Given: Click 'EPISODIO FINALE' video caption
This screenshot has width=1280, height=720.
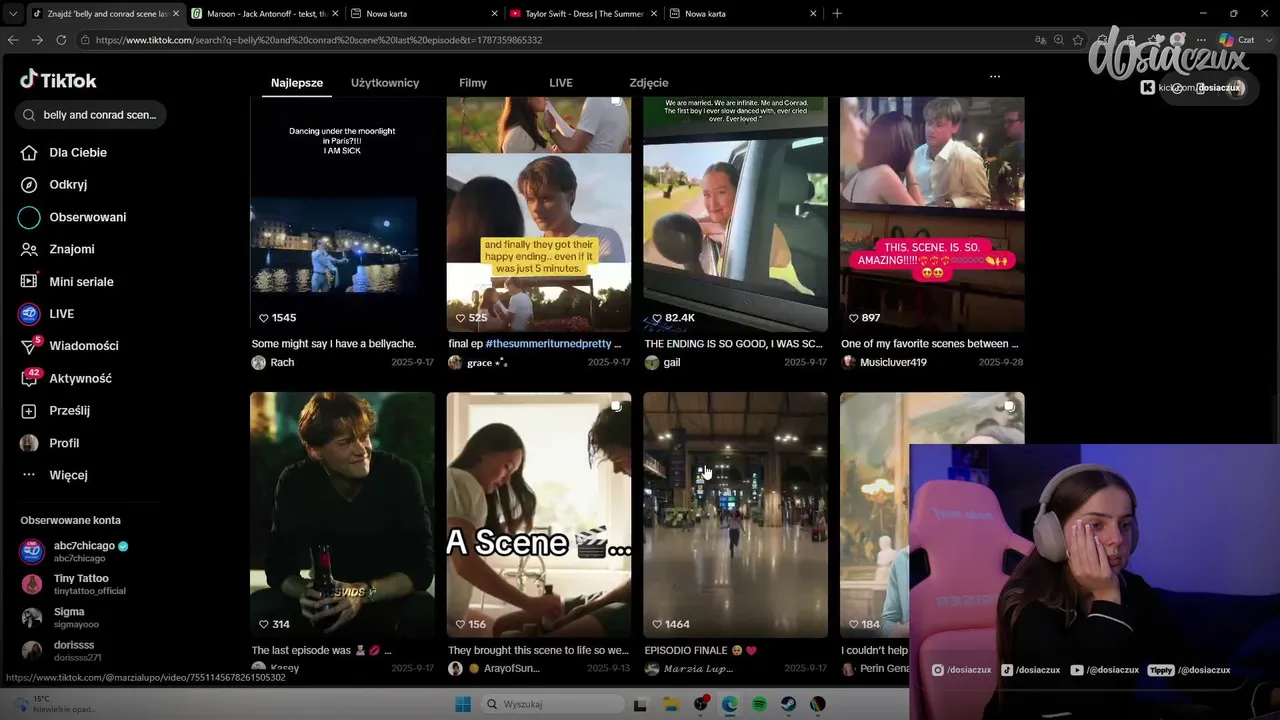Looking at the screenshot, I should point(701,651).
